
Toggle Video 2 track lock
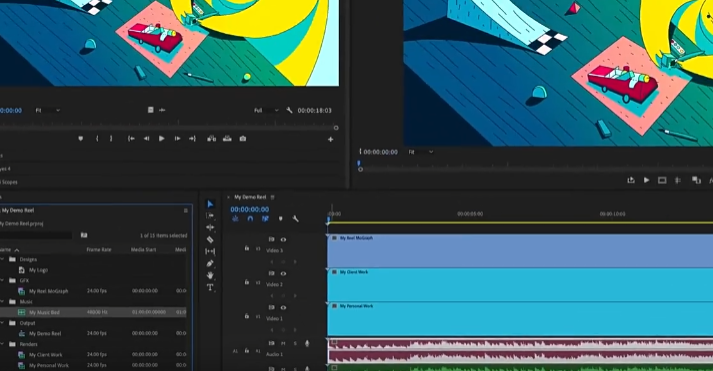(246, 282)
